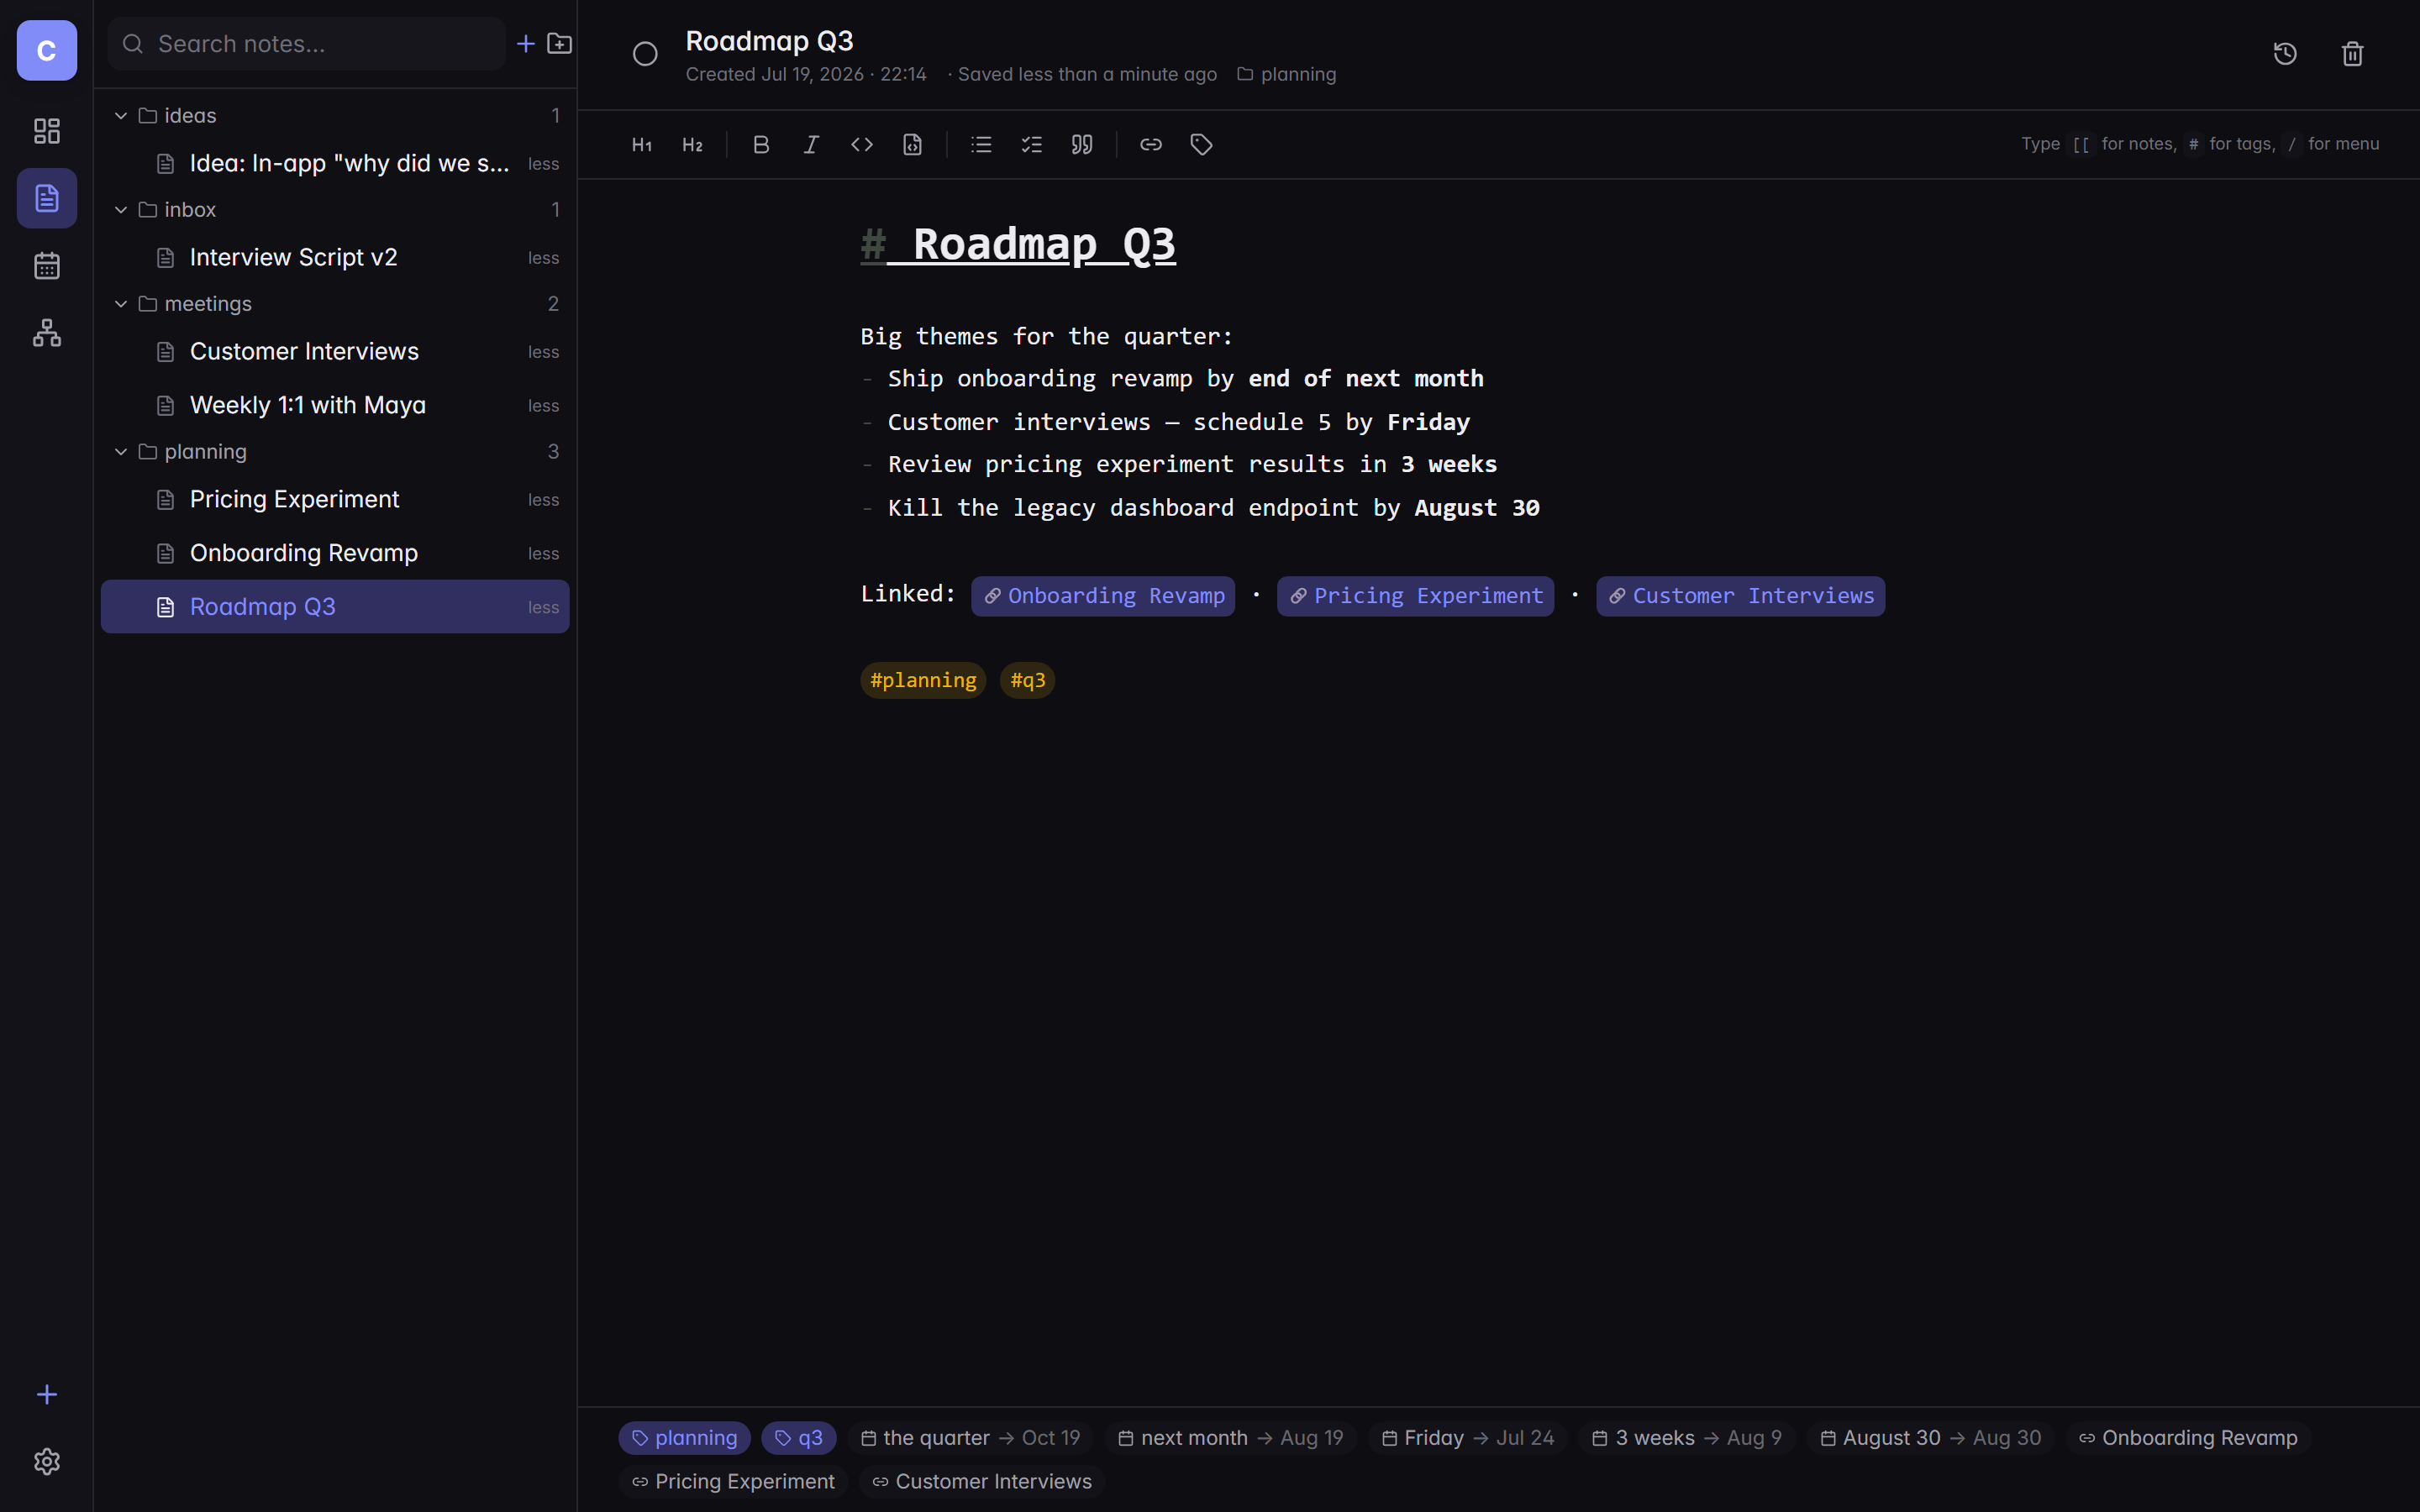Insert checklist

pos(1032,145)
